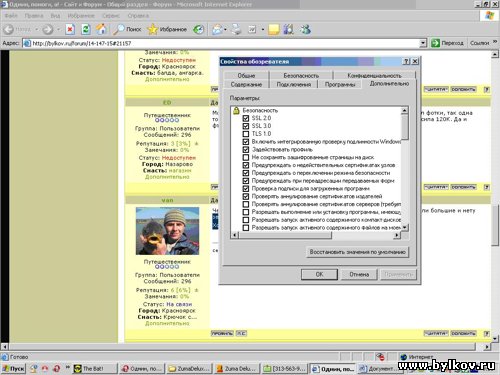
Task: Go to the Home page icon
Action: [101, 29]
